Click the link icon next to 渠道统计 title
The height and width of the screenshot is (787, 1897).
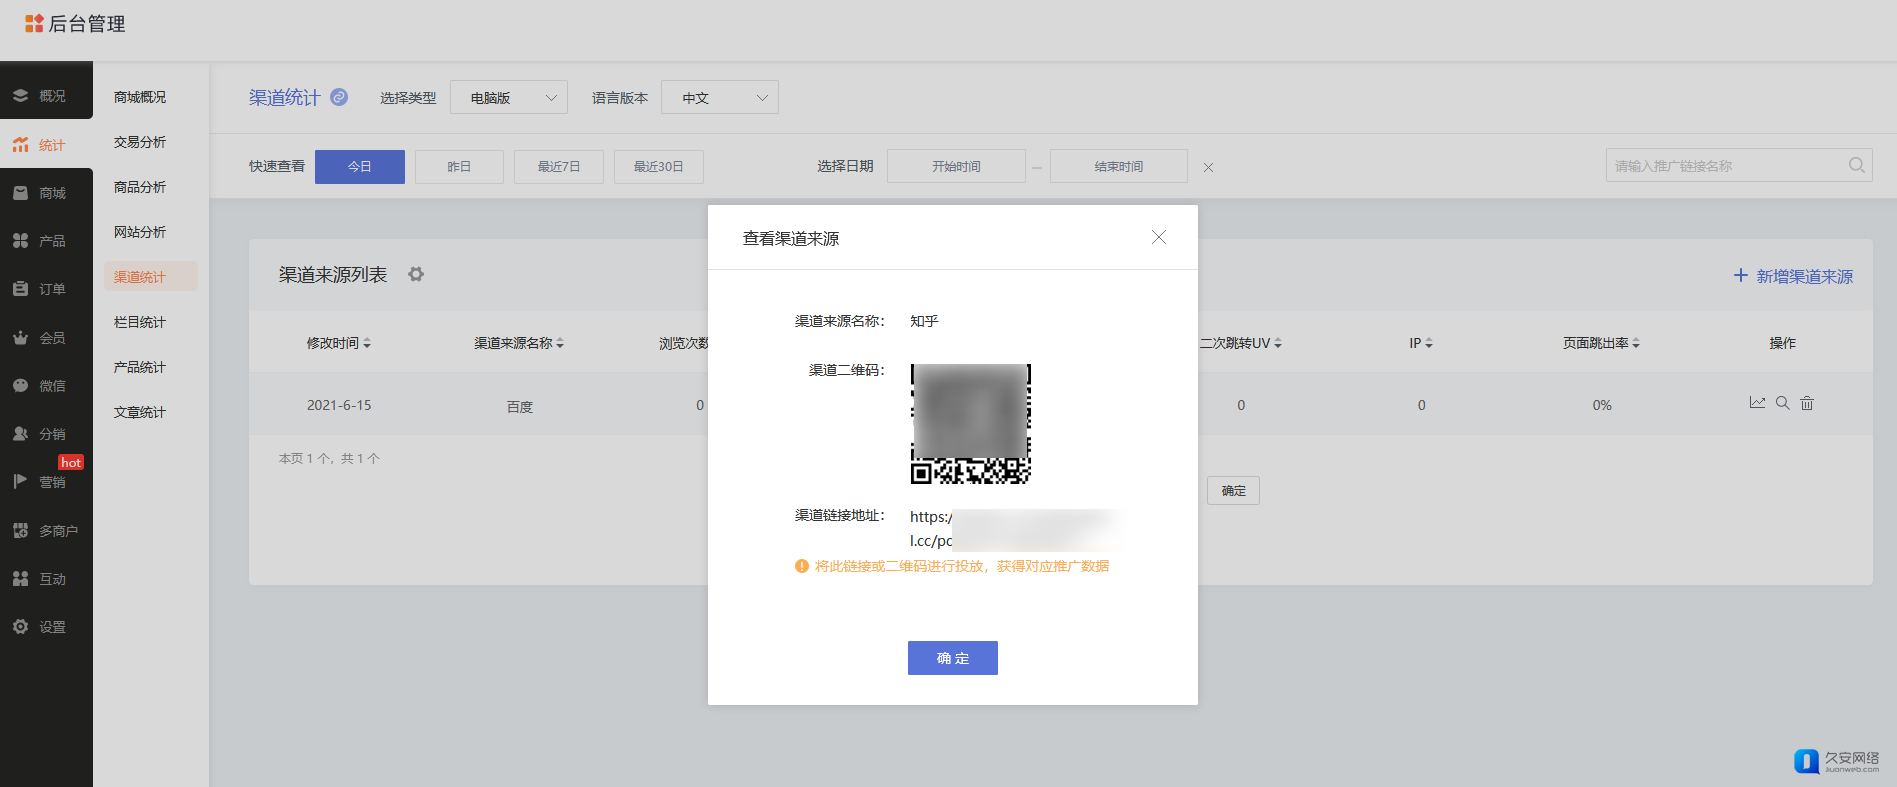click(339, 97)
